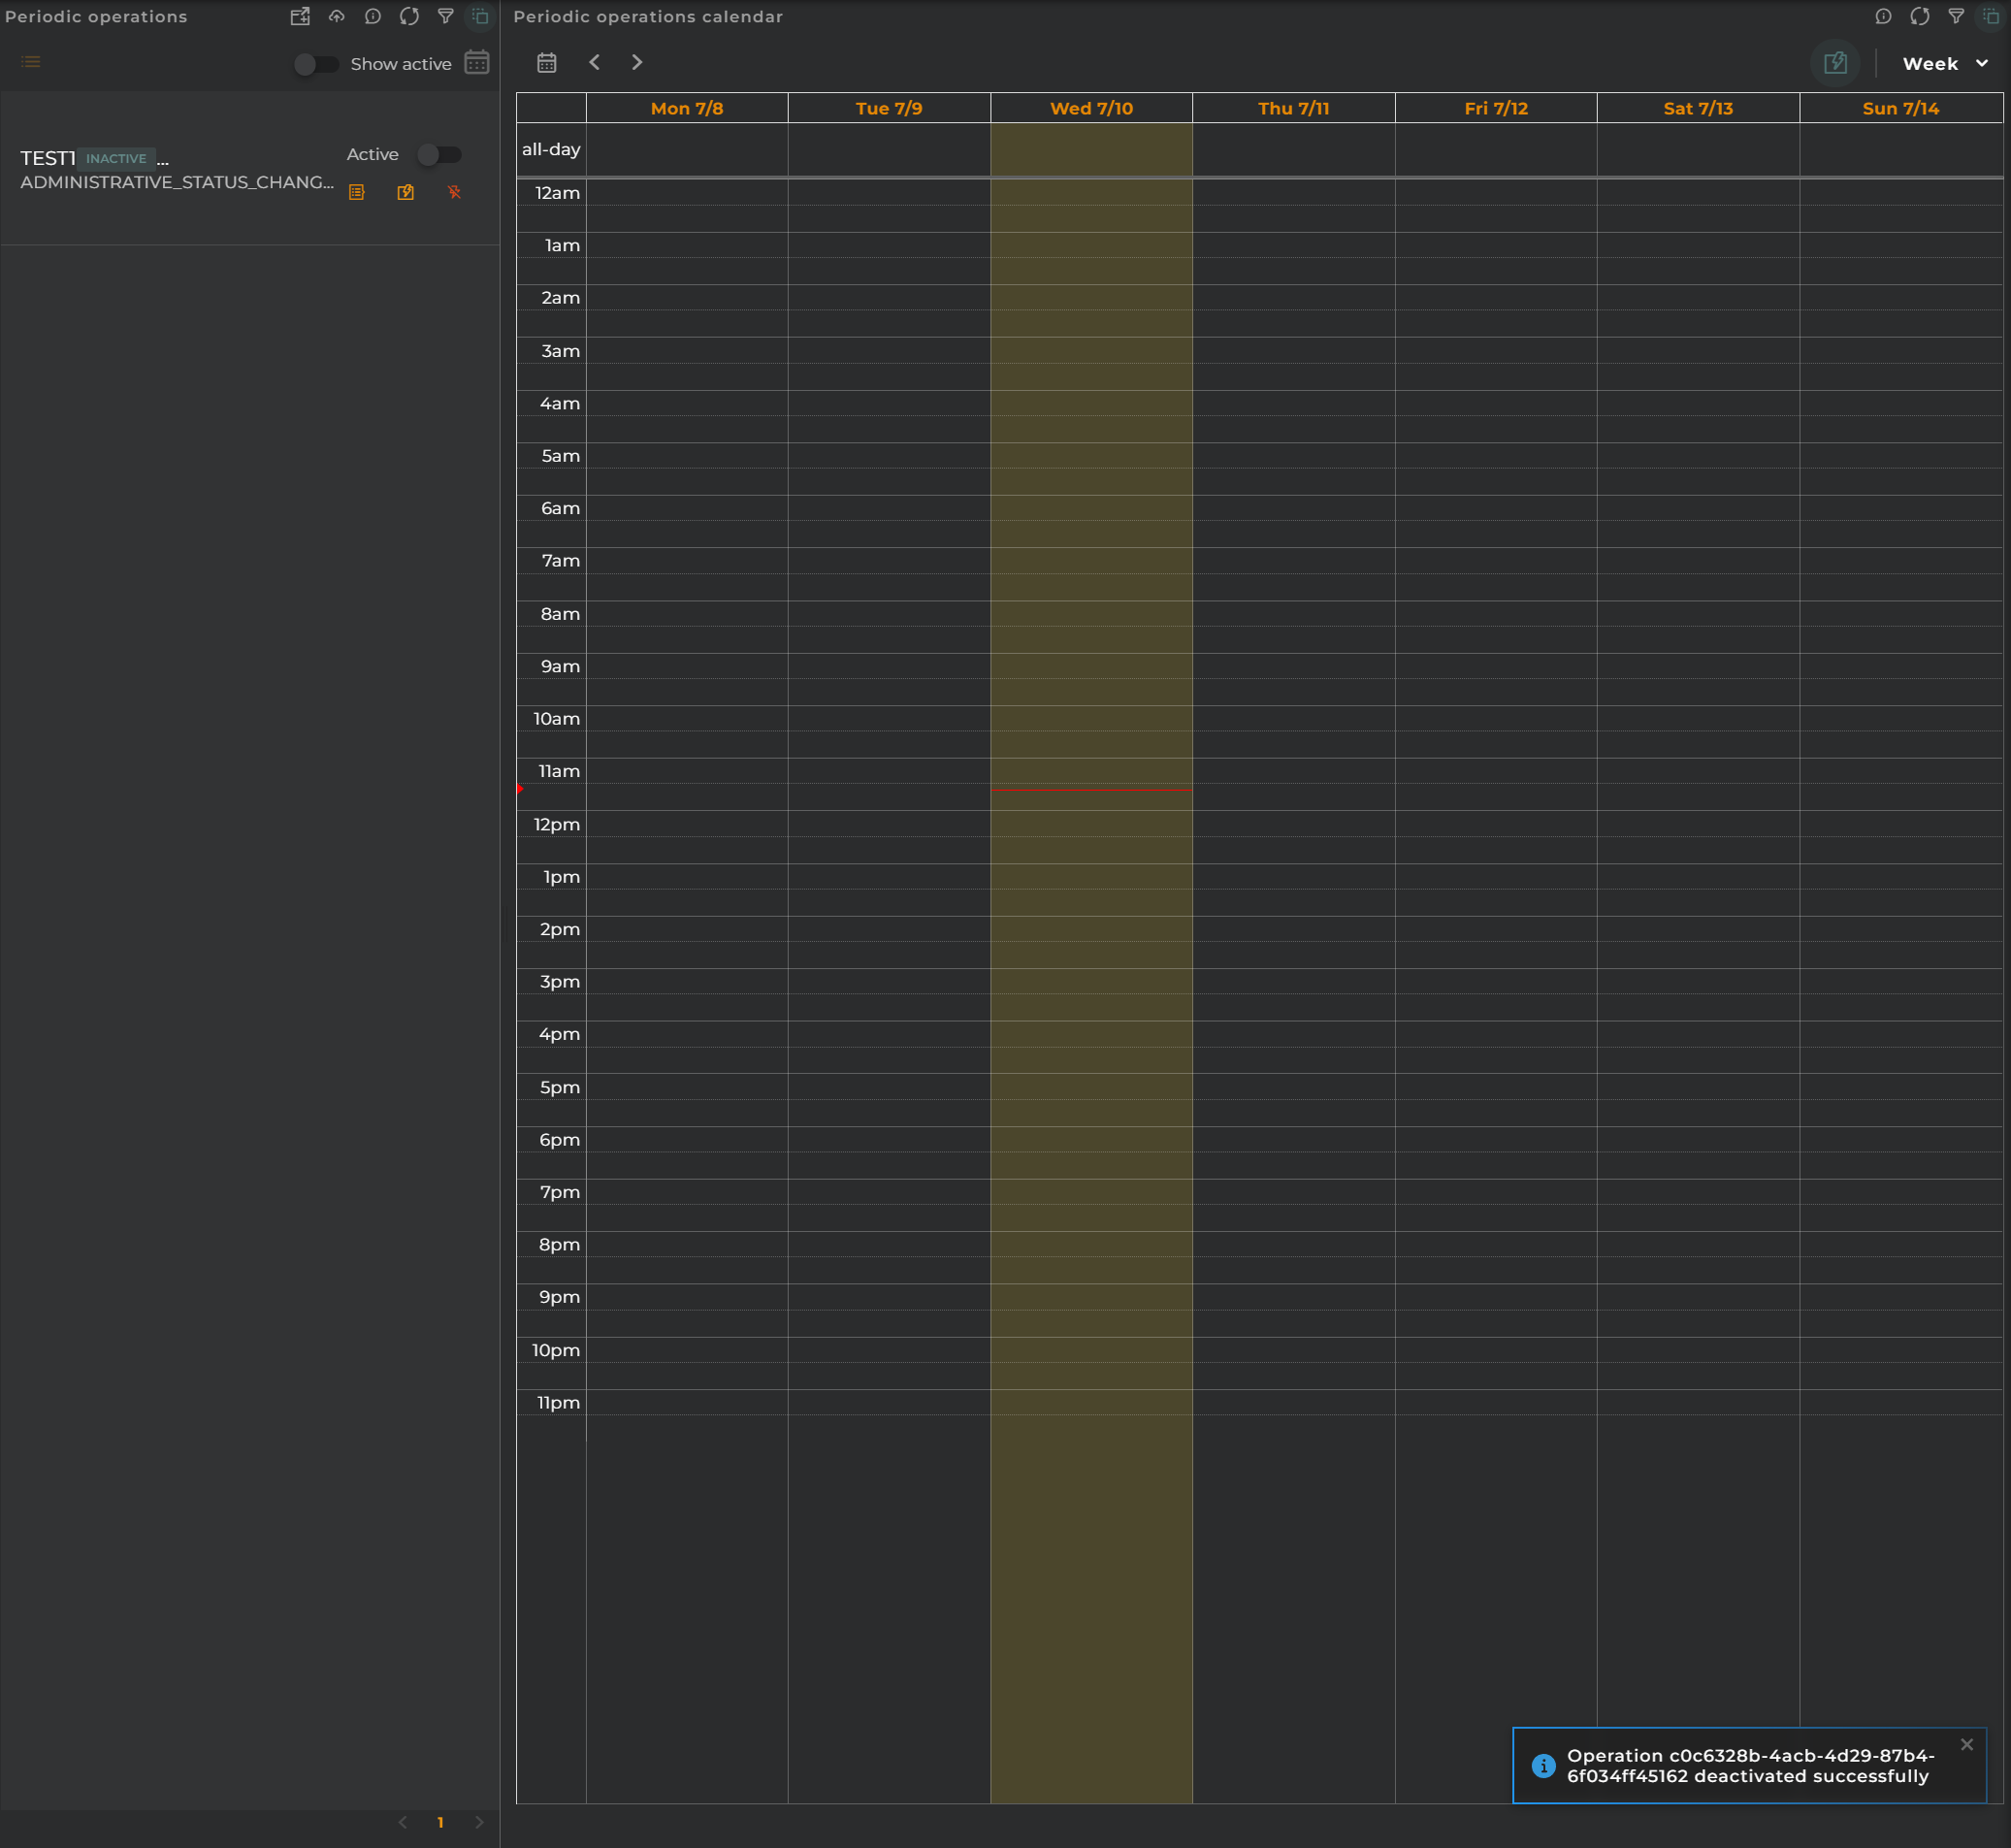
Task: Switch calendar view to Week dropdown
Action: coord(1941,63)
